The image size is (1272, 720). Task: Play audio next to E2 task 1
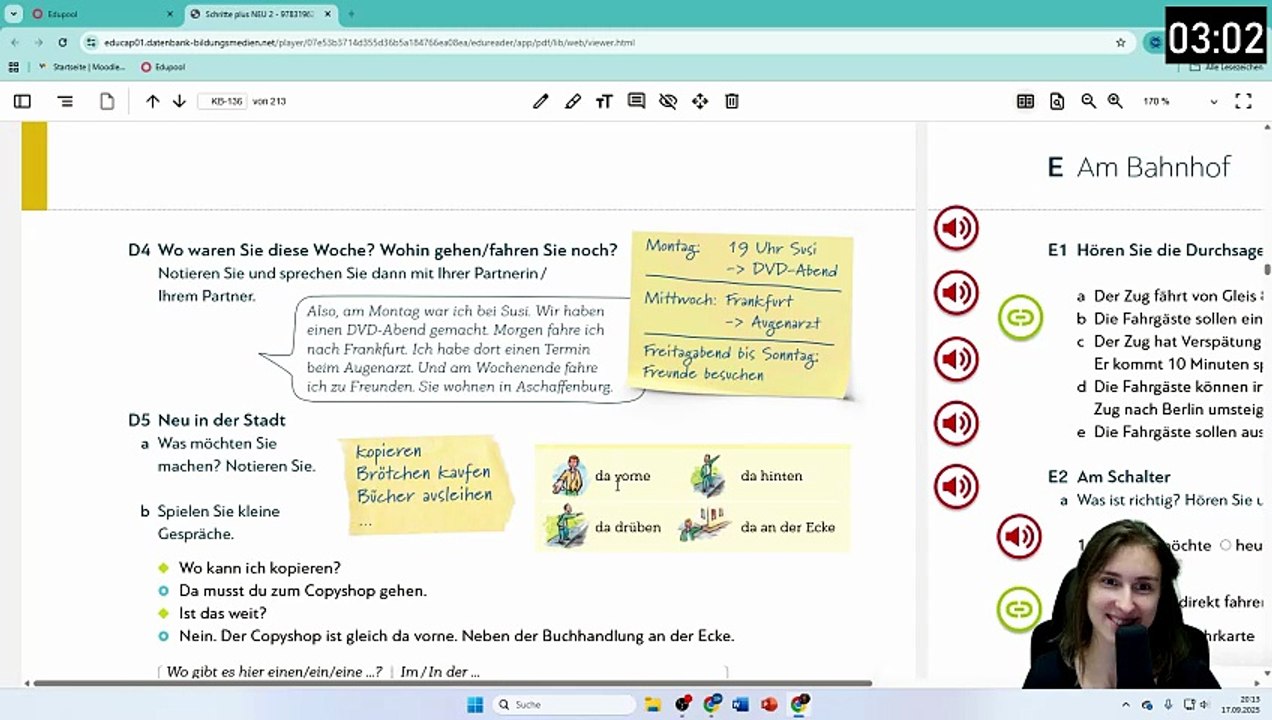point(1019,537)
